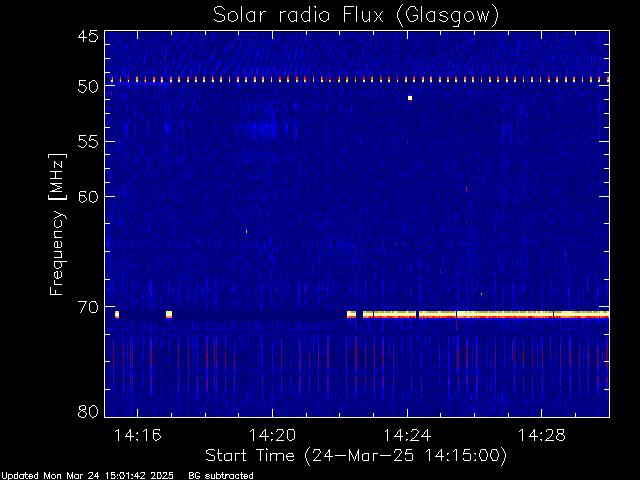Click the "80" frequency tick label
This screenshot has width=640, height=480.
coord(88,411)
